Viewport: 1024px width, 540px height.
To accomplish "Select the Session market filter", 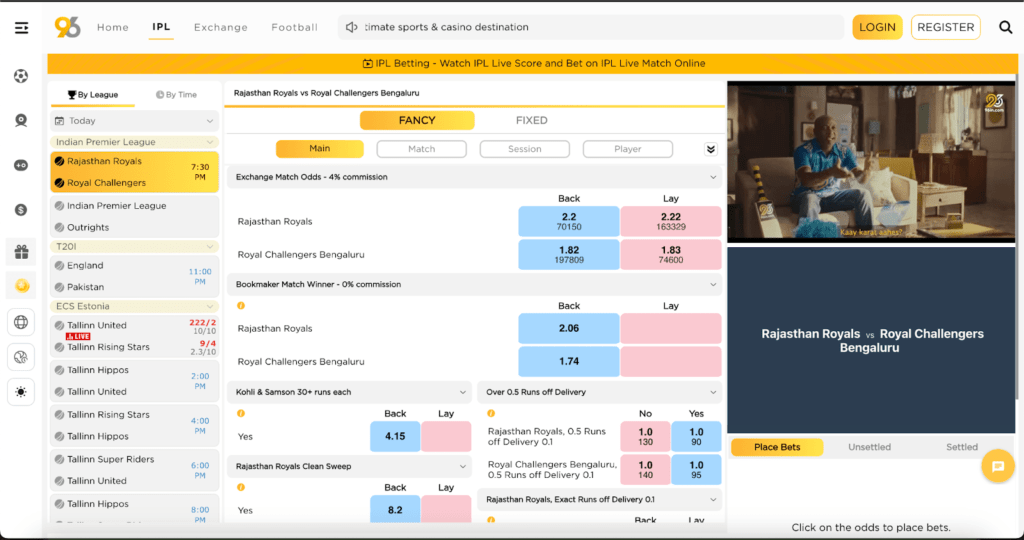I will click(524, 149).
